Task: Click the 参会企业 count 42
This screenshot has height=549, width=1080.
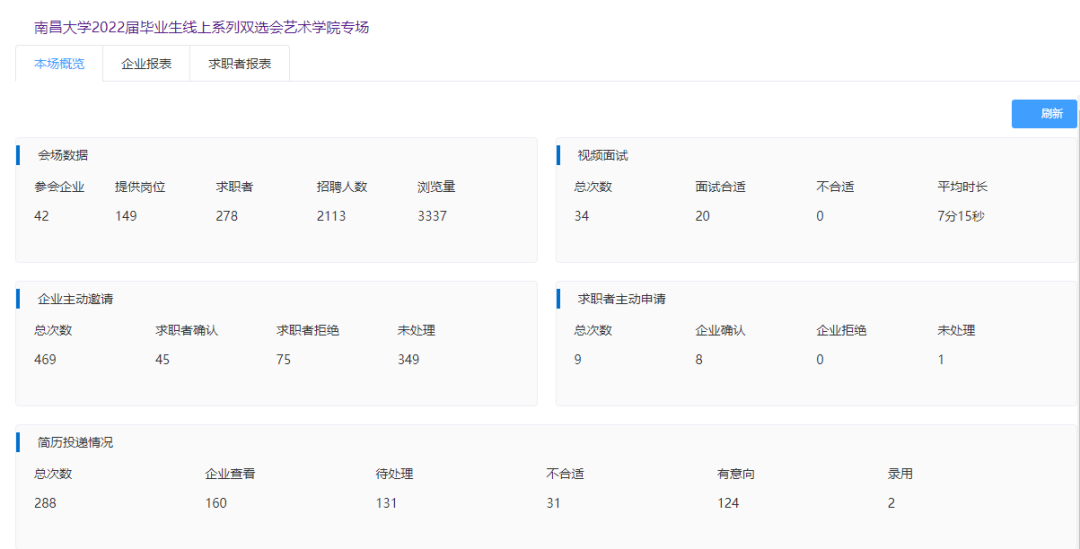Action: (42, 216)
